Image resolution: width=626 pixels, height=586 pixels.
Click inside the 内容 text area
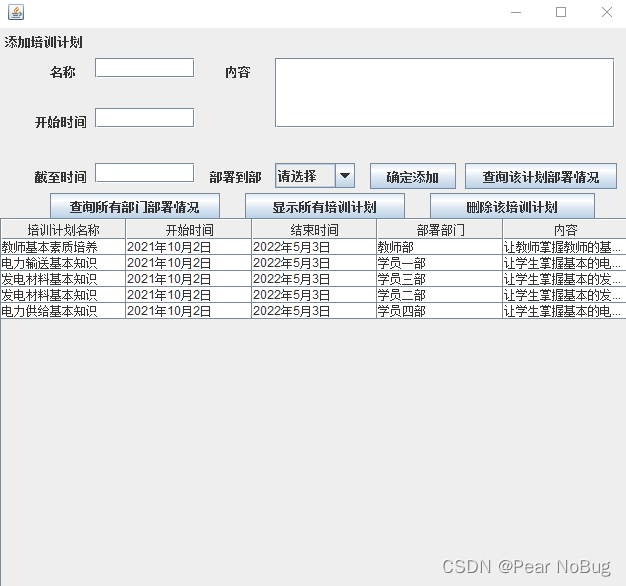pyautogui.click(x=444, y=93)
